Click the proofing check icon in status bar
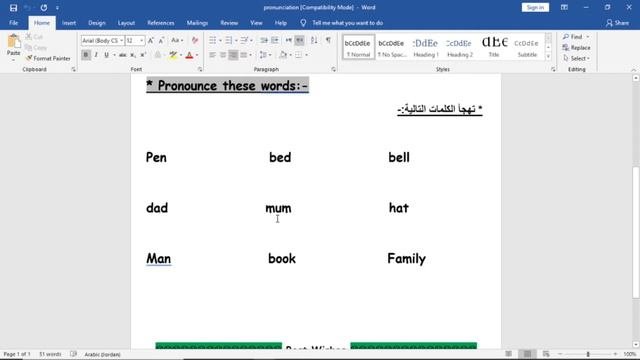640x360 pixels. pyautogui.click(x=73, y=354)
